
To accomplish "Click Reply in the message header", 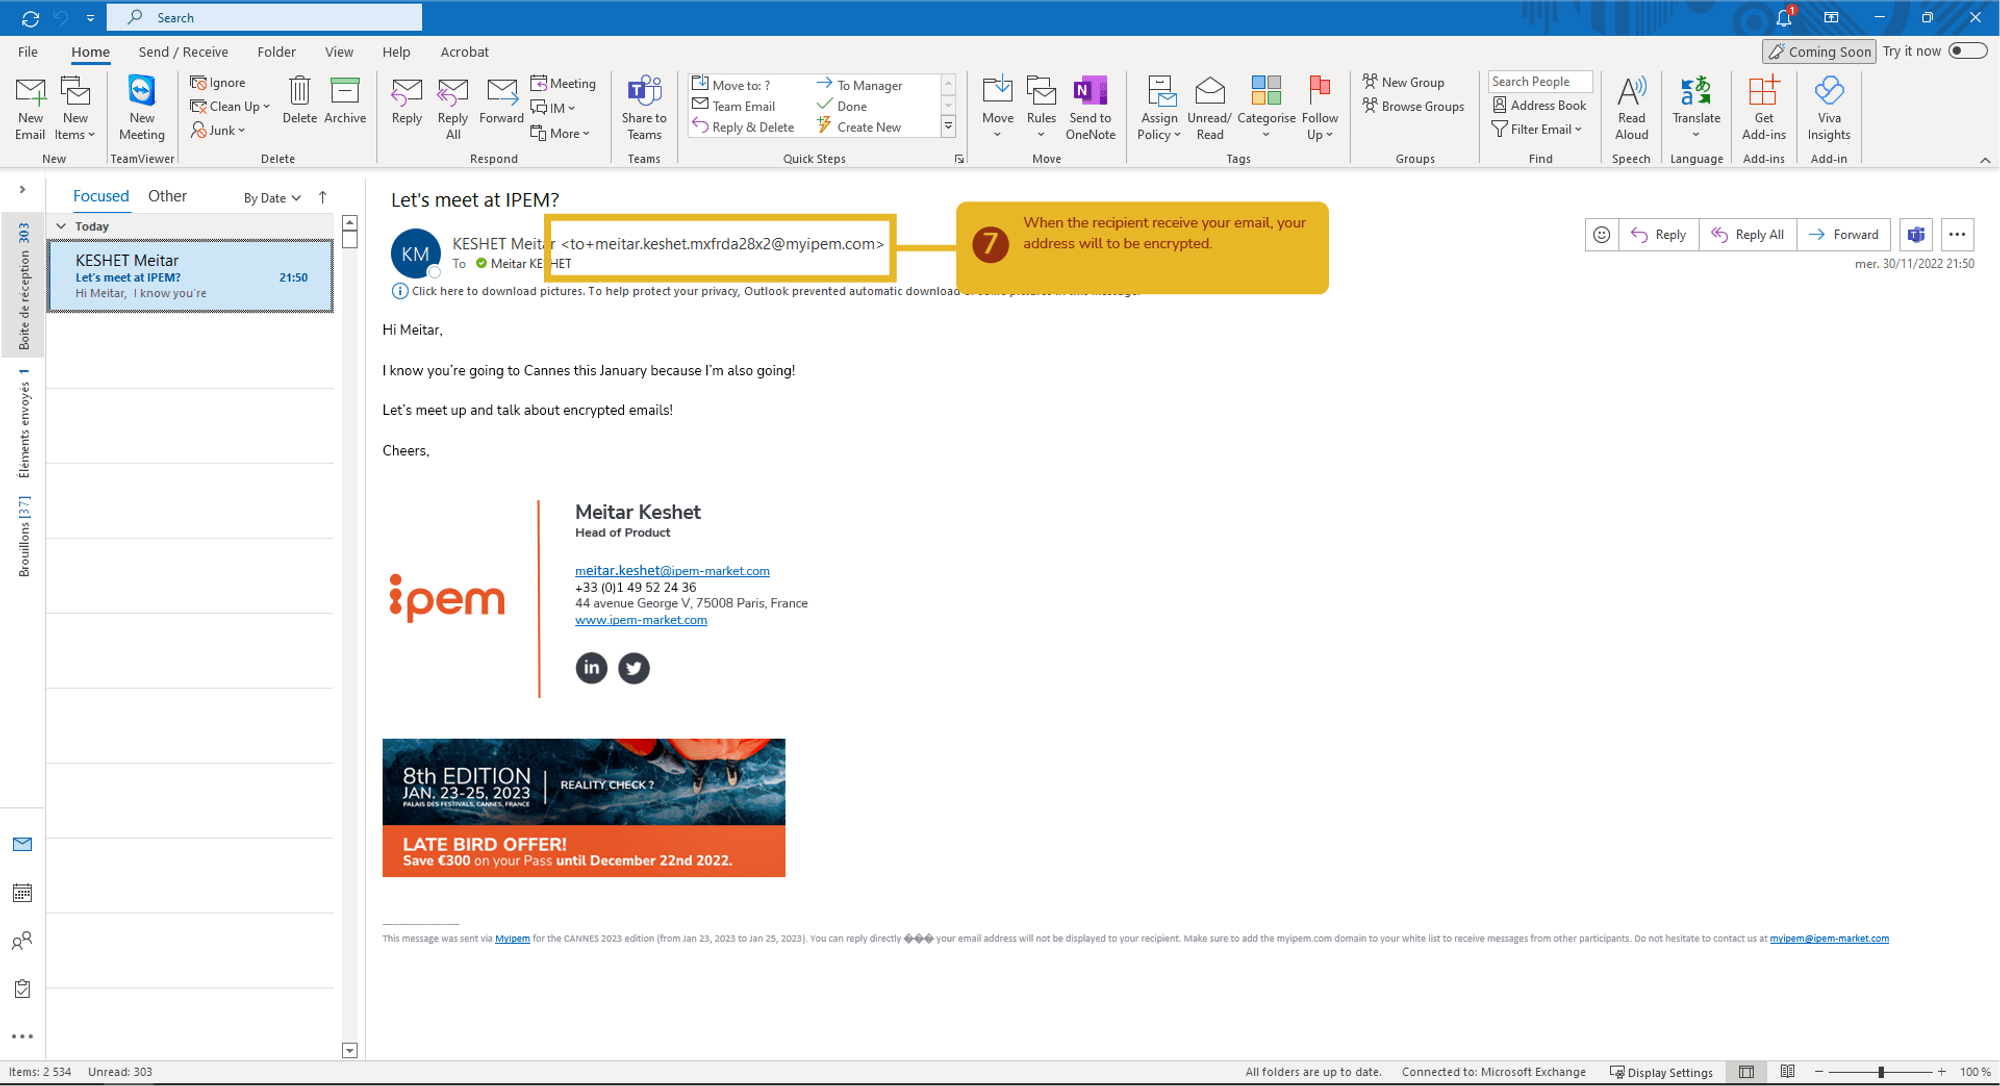I will click(x=1658, y=235).
